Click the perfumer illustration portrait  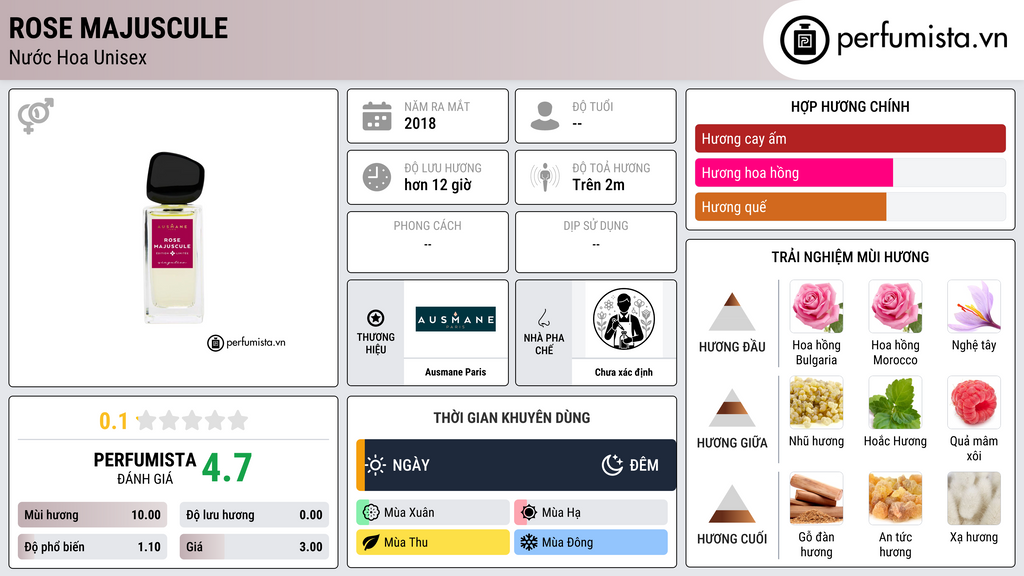point(624,319)
